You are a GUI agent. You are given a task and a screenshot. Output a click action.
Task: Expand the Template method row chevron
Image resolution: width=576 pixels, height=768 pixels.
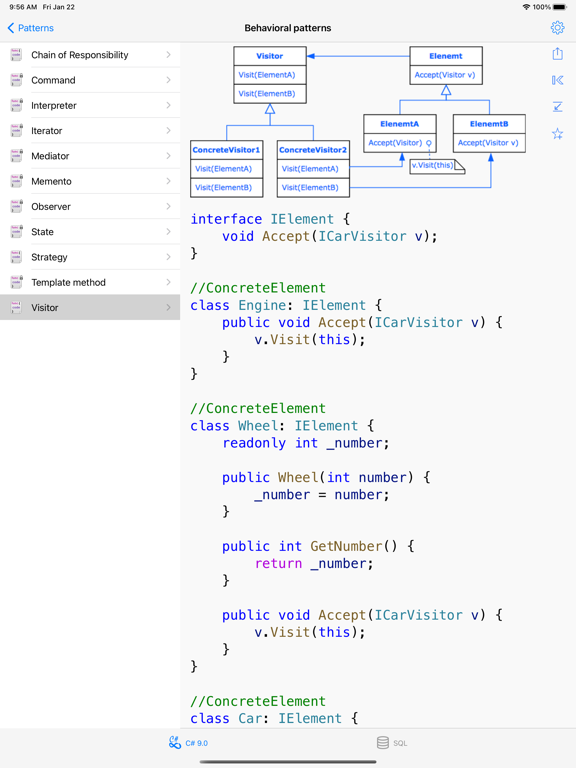pos(168,282)
